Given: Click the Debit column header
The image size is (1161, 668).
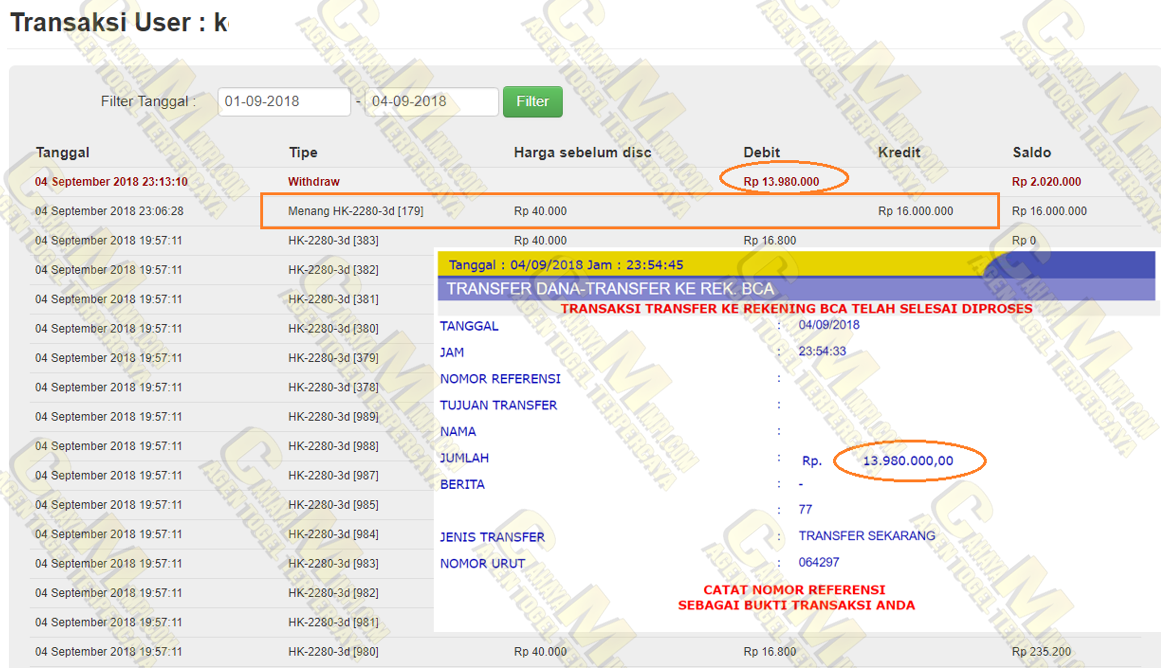Looking at the screenshot, I should coord(761,152).
